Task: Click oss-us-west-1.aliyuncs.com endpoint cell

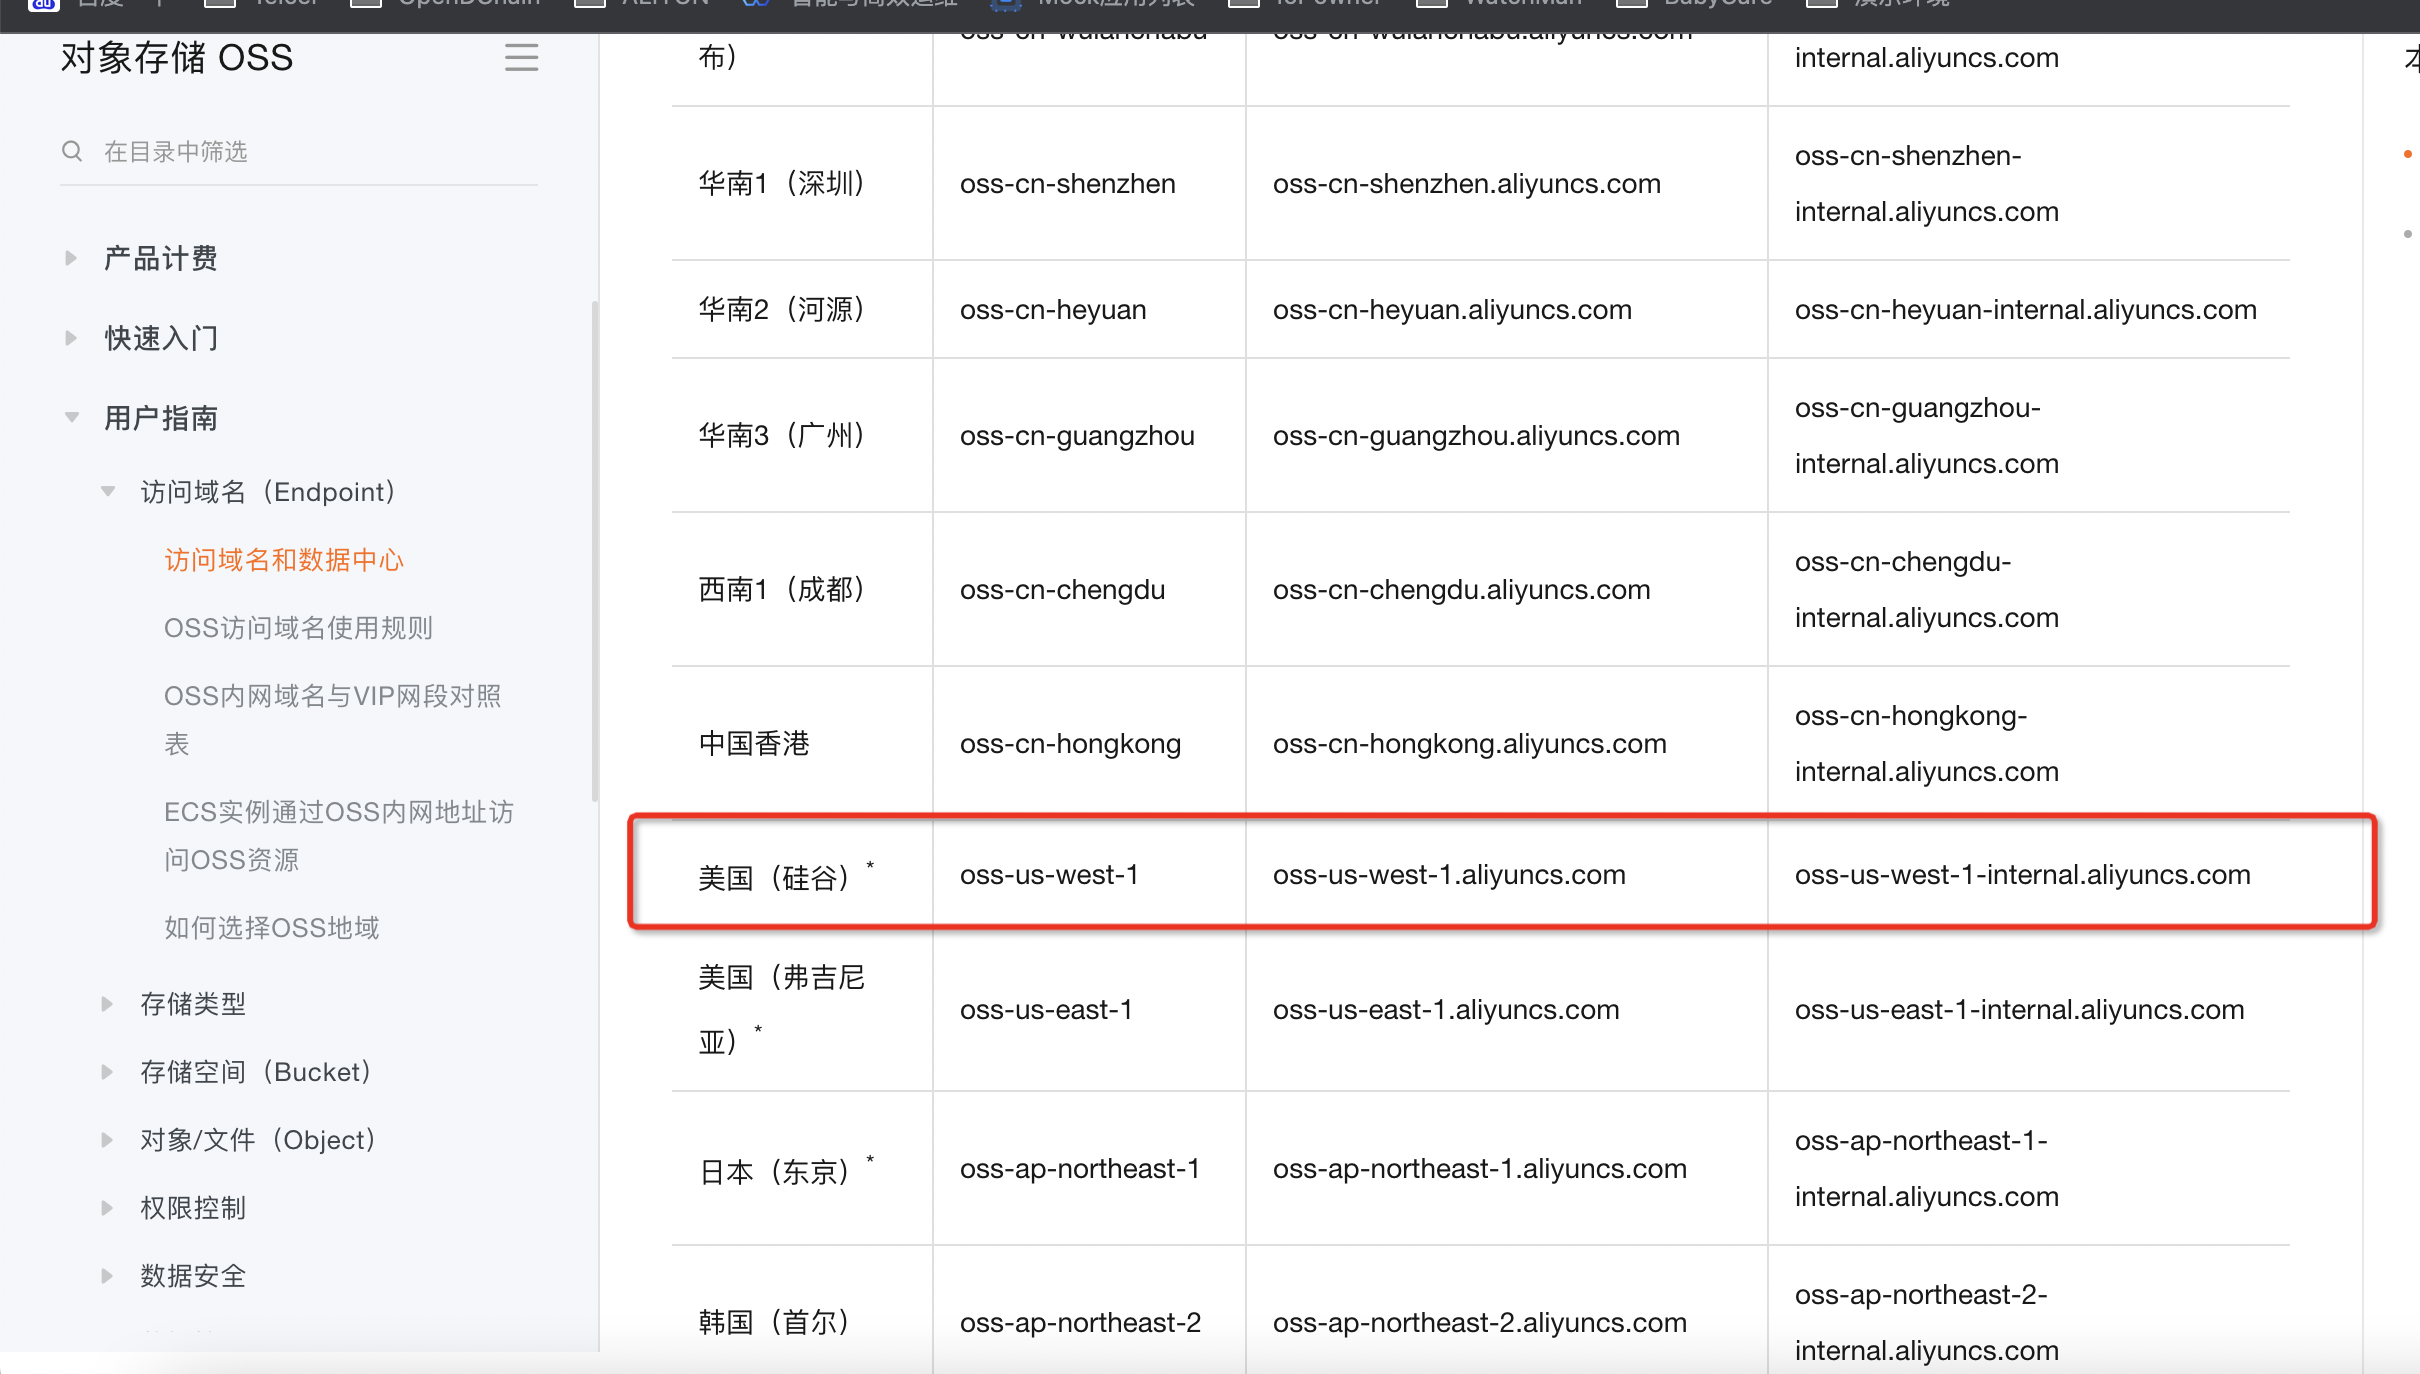Action: (1449, 875)
